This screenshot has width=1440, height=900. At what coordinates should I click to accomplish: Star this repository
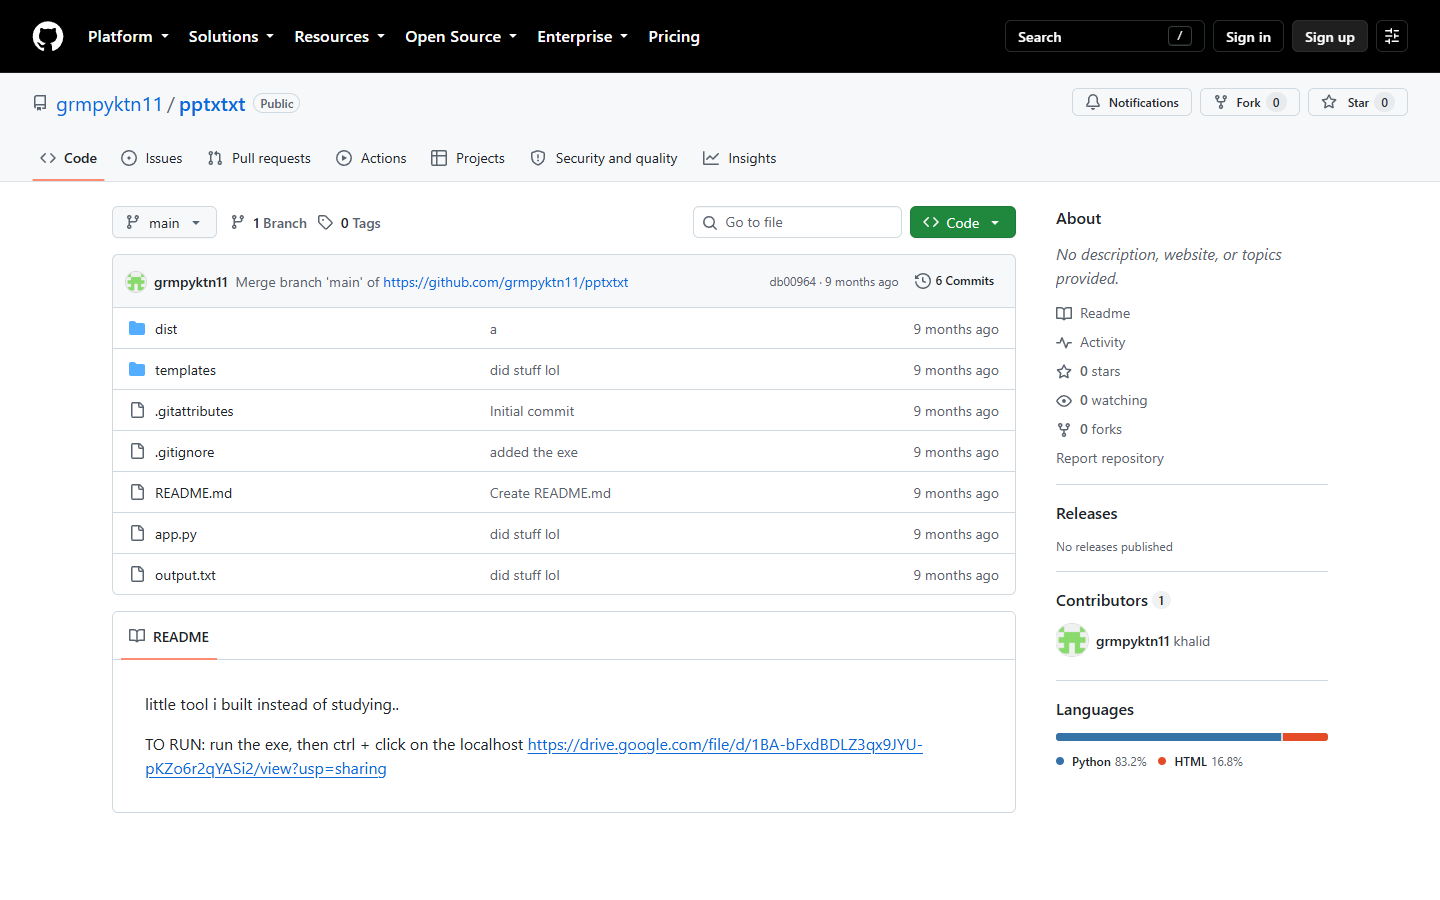point(1357,102)
